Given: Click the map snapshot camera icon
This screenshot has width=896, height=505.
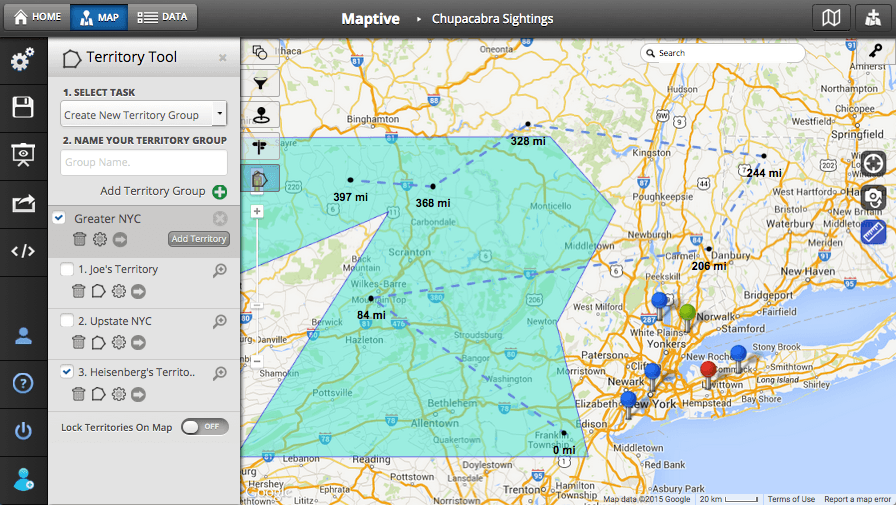Looking at the screenshot, I should tap(873, 197).
